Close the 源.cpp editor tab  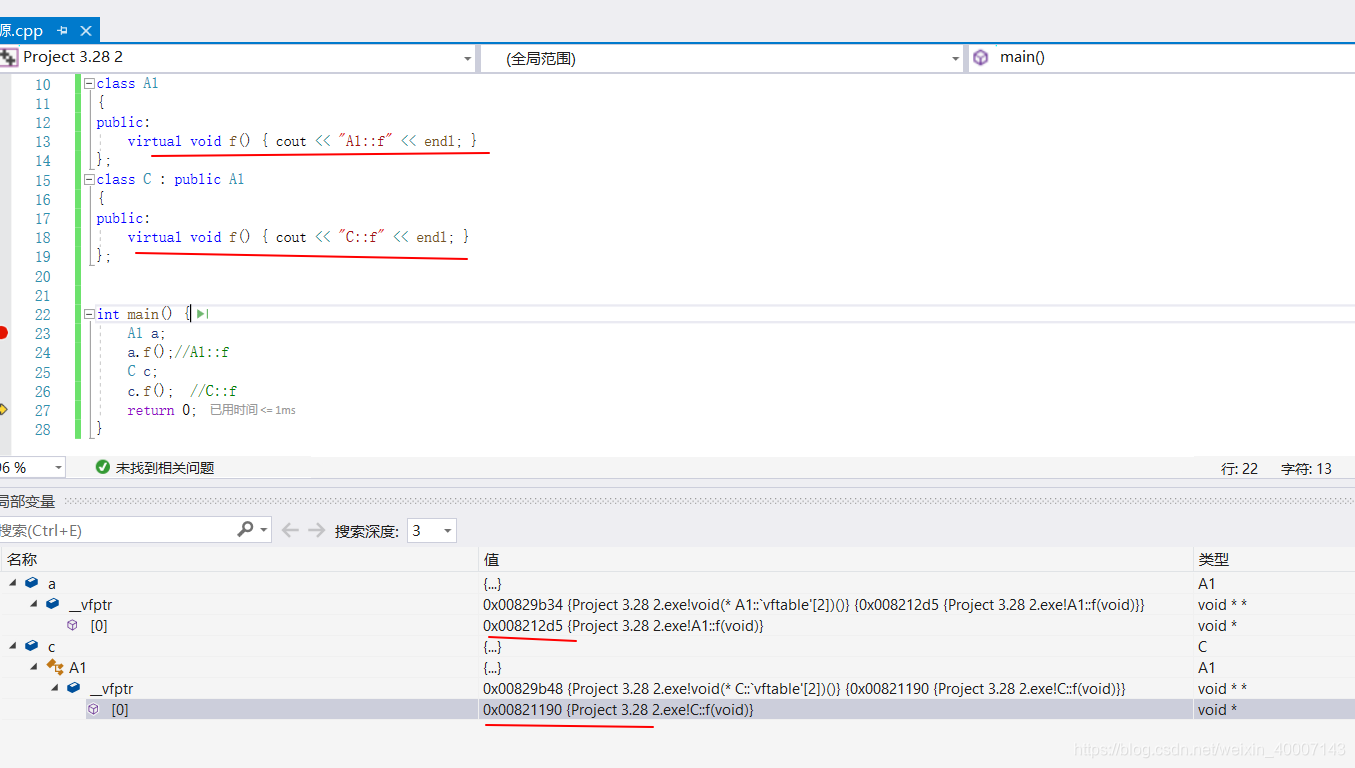pyautogui.click(x=85, y=31)
